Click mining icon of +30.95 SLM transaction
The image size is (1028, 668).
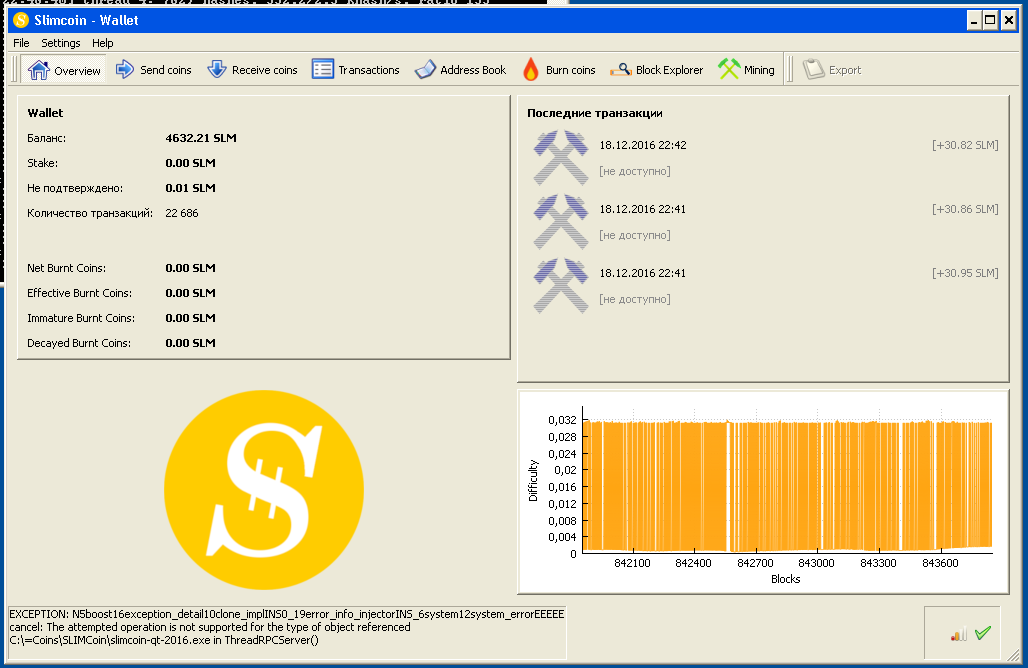pyautogui.click(x=561, y=285)
